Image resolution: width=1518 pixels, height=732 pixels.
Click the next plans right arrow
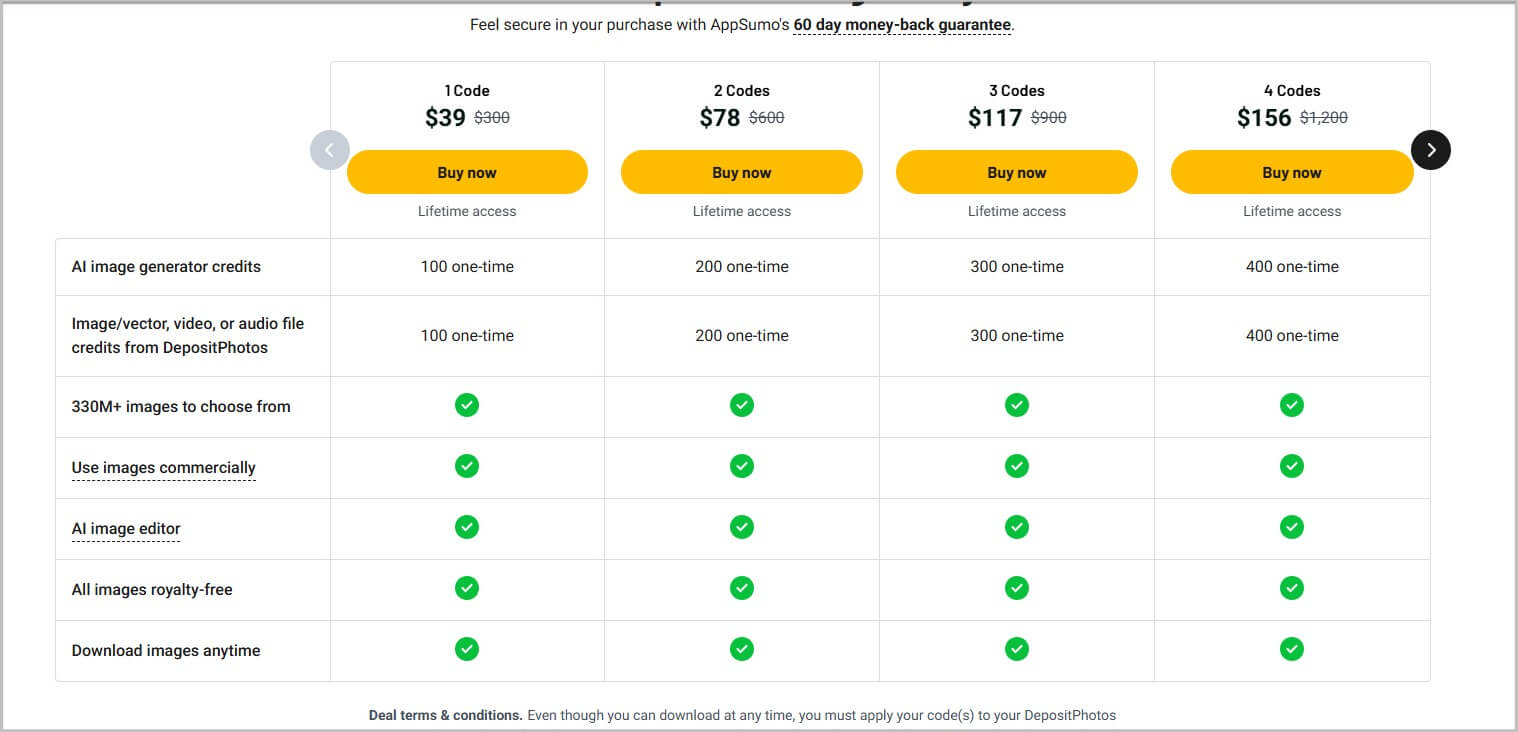pyautogui.click(x=1430, y=150)
